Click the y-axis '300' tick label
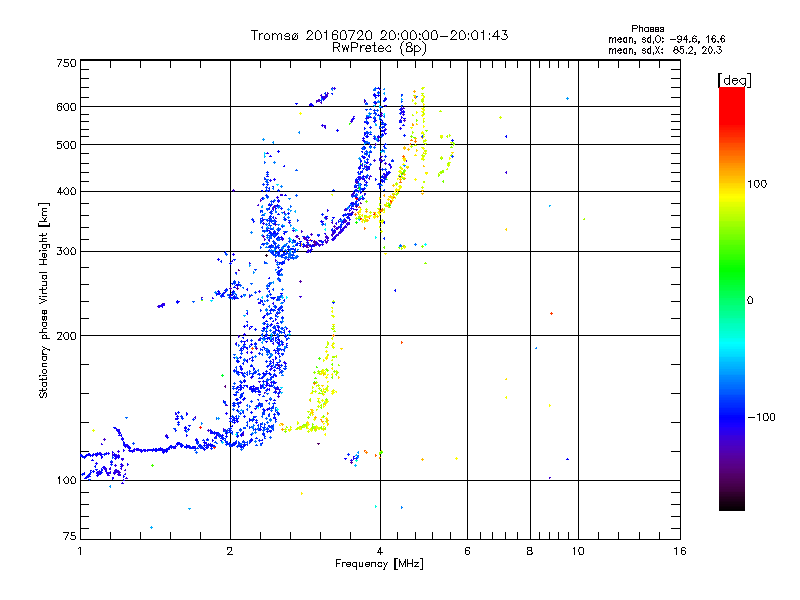Screen dimensions: 800x600 click(x=66, y=252)
